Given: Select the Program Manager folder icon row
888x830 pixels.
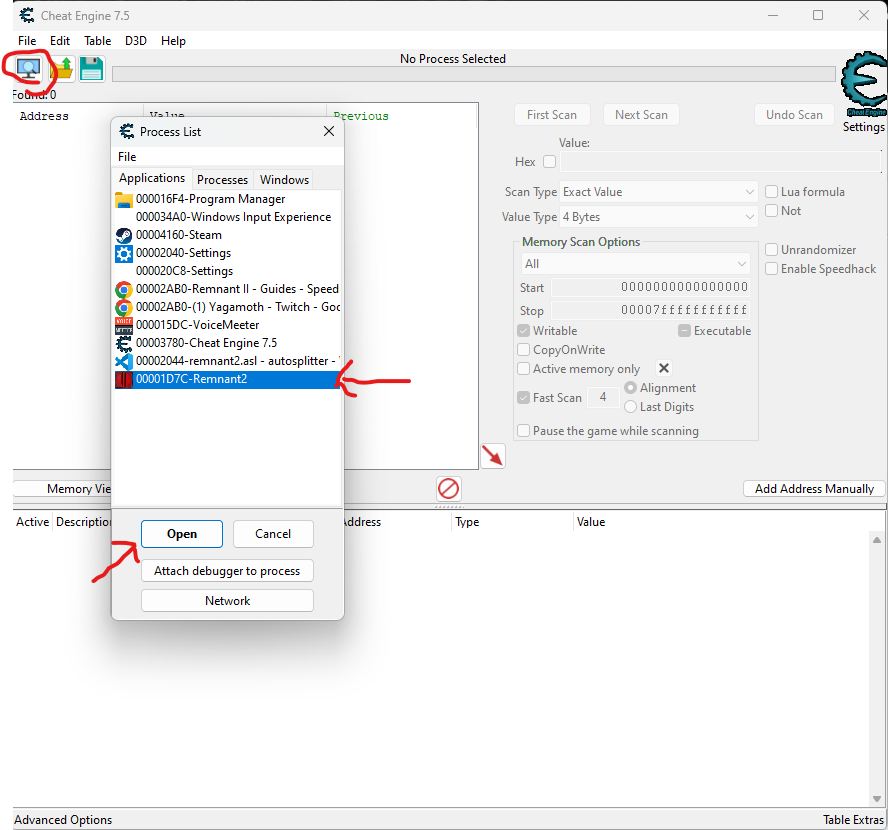Looking at the screenshot, I should coord(227,199).
